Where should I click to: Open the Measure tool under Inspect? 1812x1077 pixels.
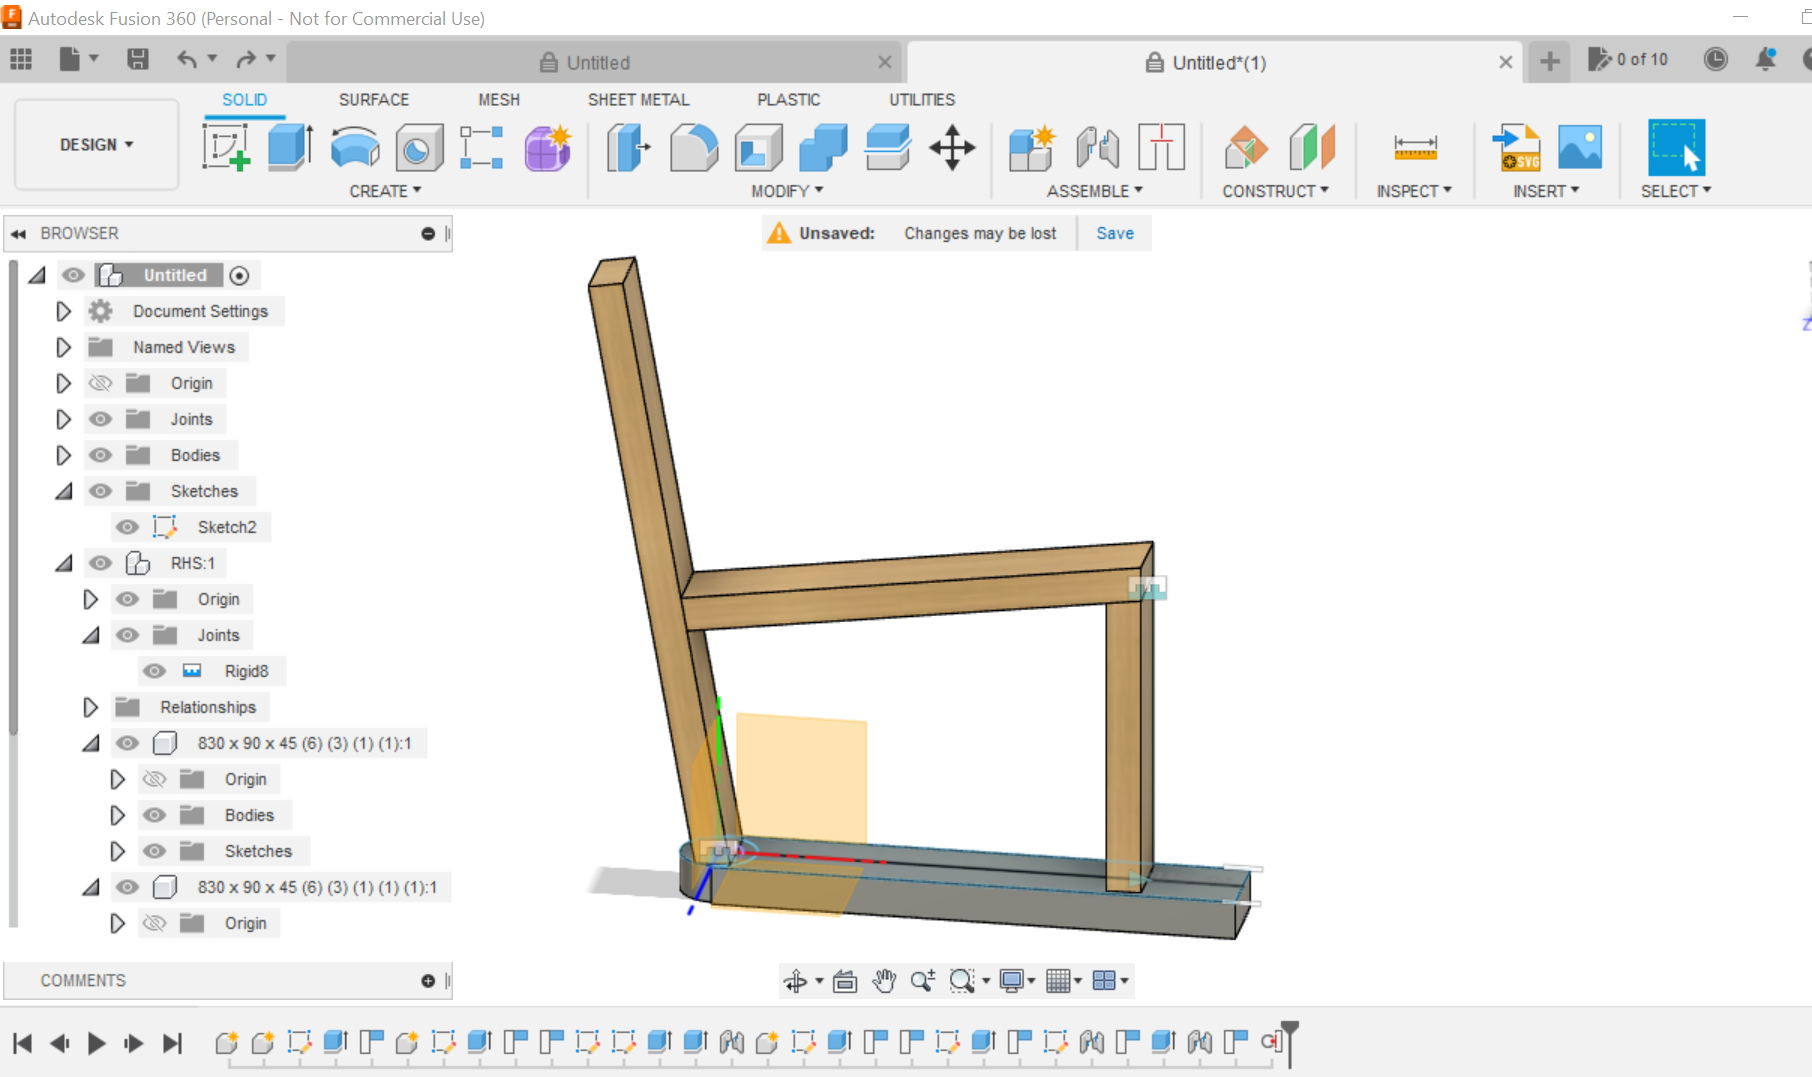coord(1414,147)
